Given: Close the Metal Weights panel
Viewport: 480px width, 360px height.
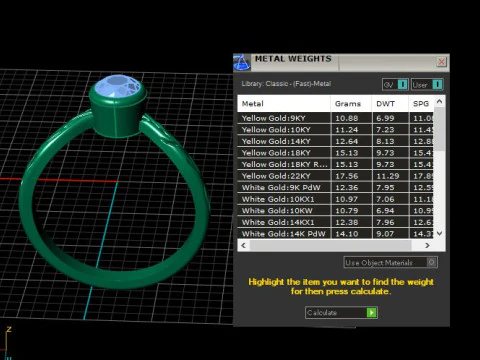Looking at the screenshot, I should click(441, 62).
